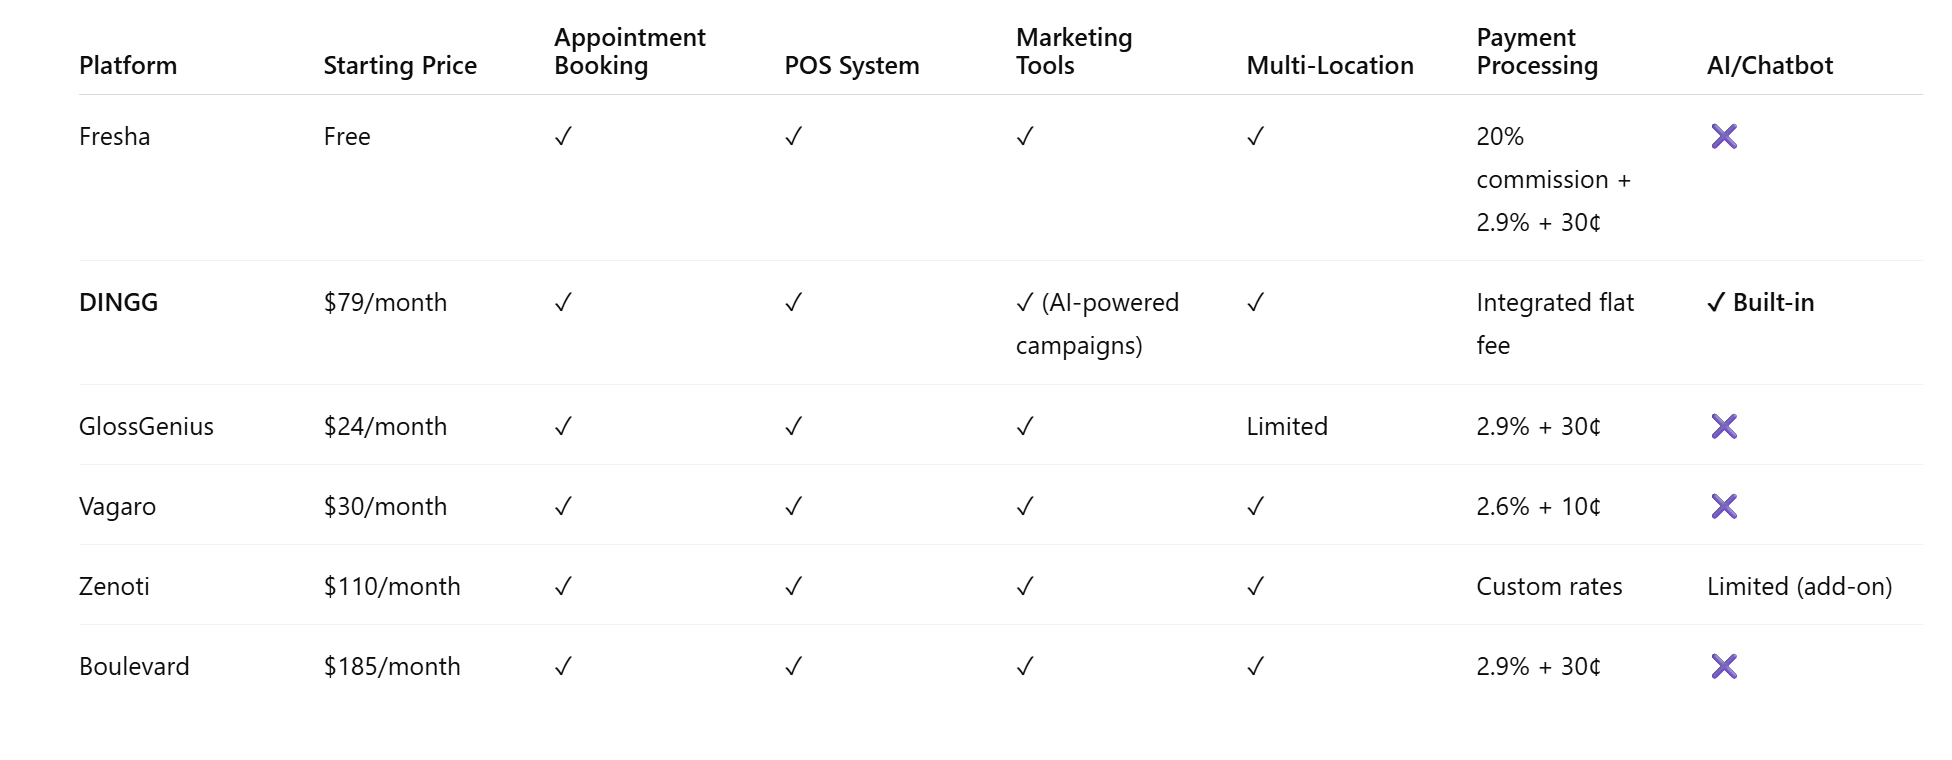The width and height of the screenshot is (1952, 760).
Task: Click Zenoti's Limited (add-on) AI cell
Action: (1799, 587)
